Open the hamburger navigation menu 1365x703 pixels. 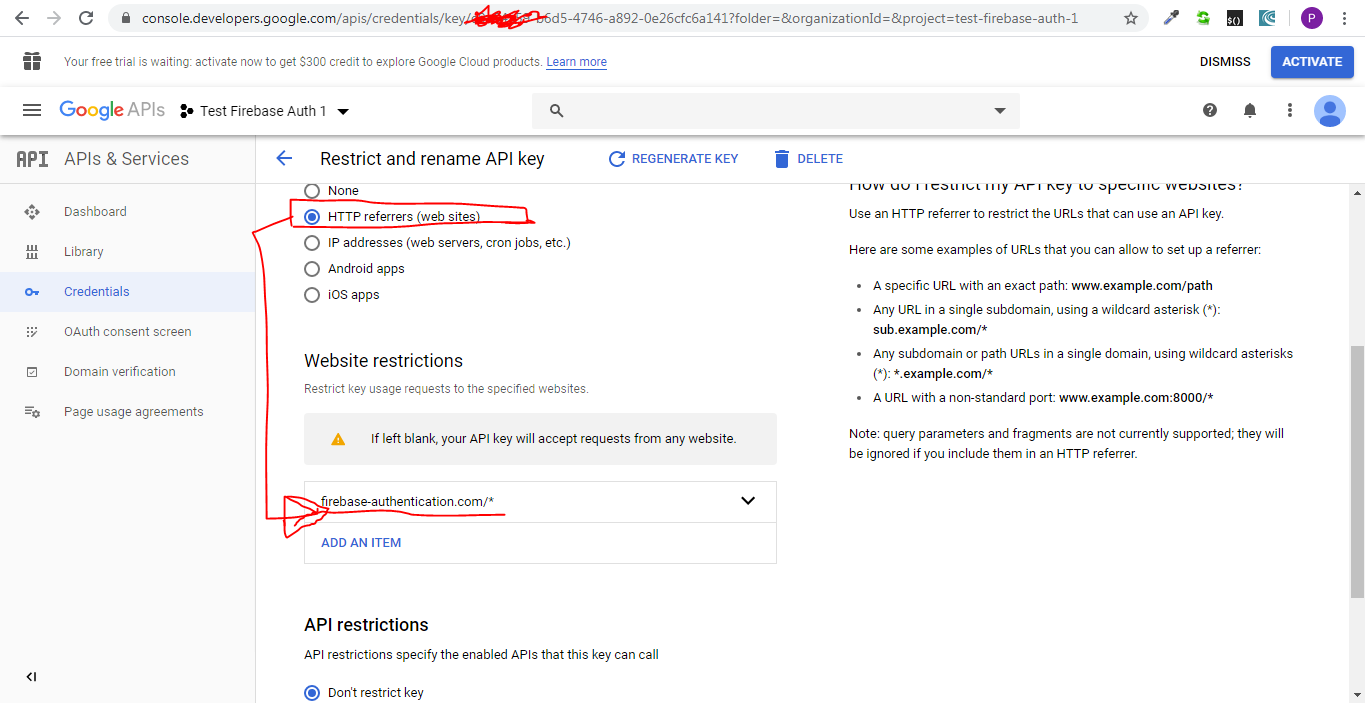point(32,111)
